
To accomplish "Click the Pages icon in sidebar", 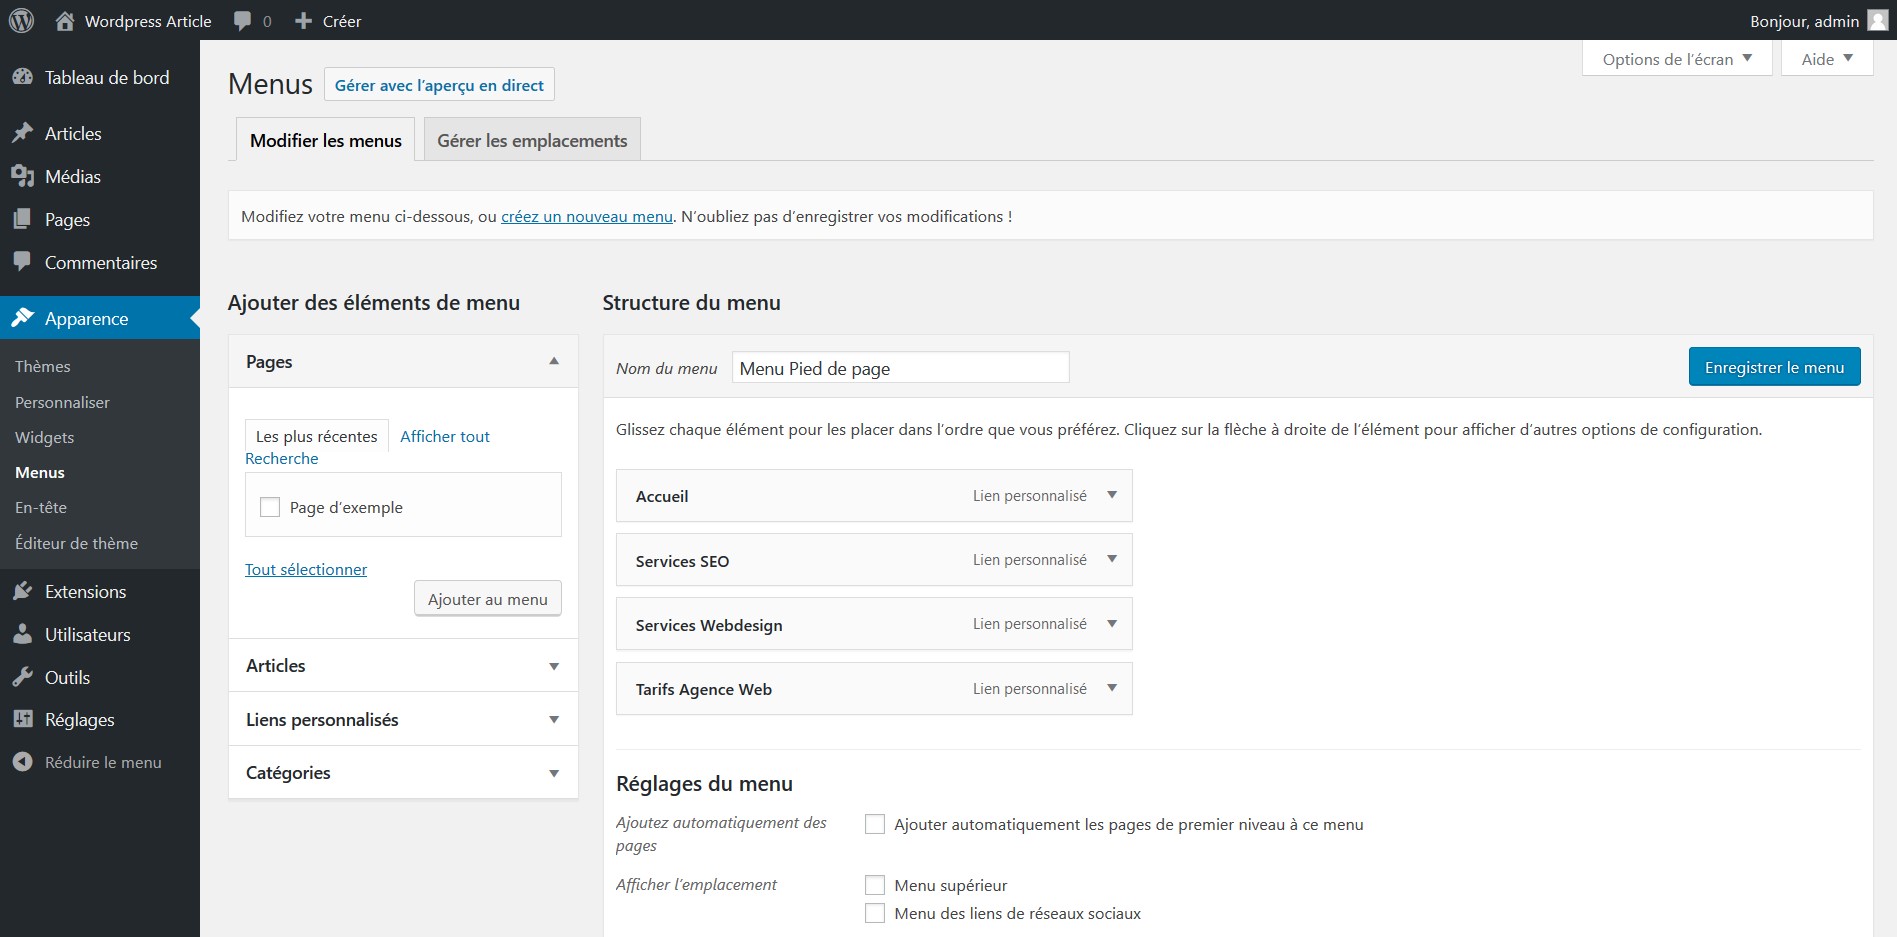I will (x=22, y=219).
